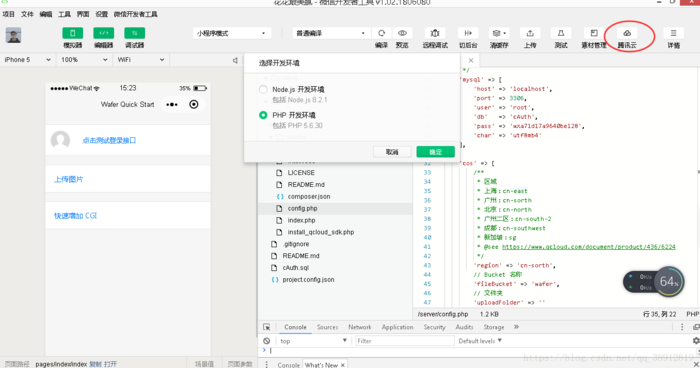Open the WiFi network type dropdown
Image resolution: width=700 pixels, height=368 pixels.
point(141,59)
